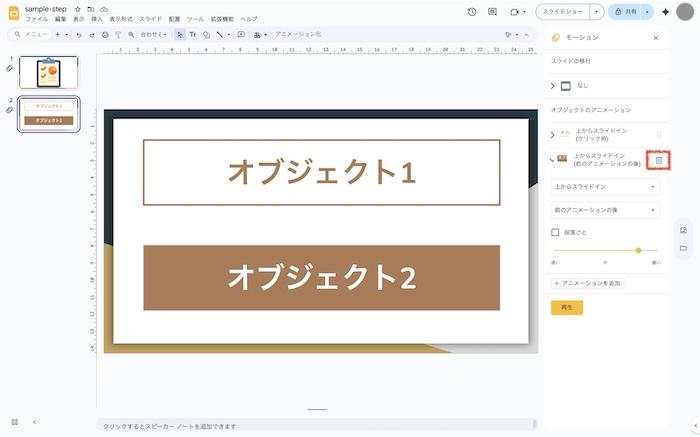Open the Gemini sparkle icon

pyautogui.click(x=665, y=12)
